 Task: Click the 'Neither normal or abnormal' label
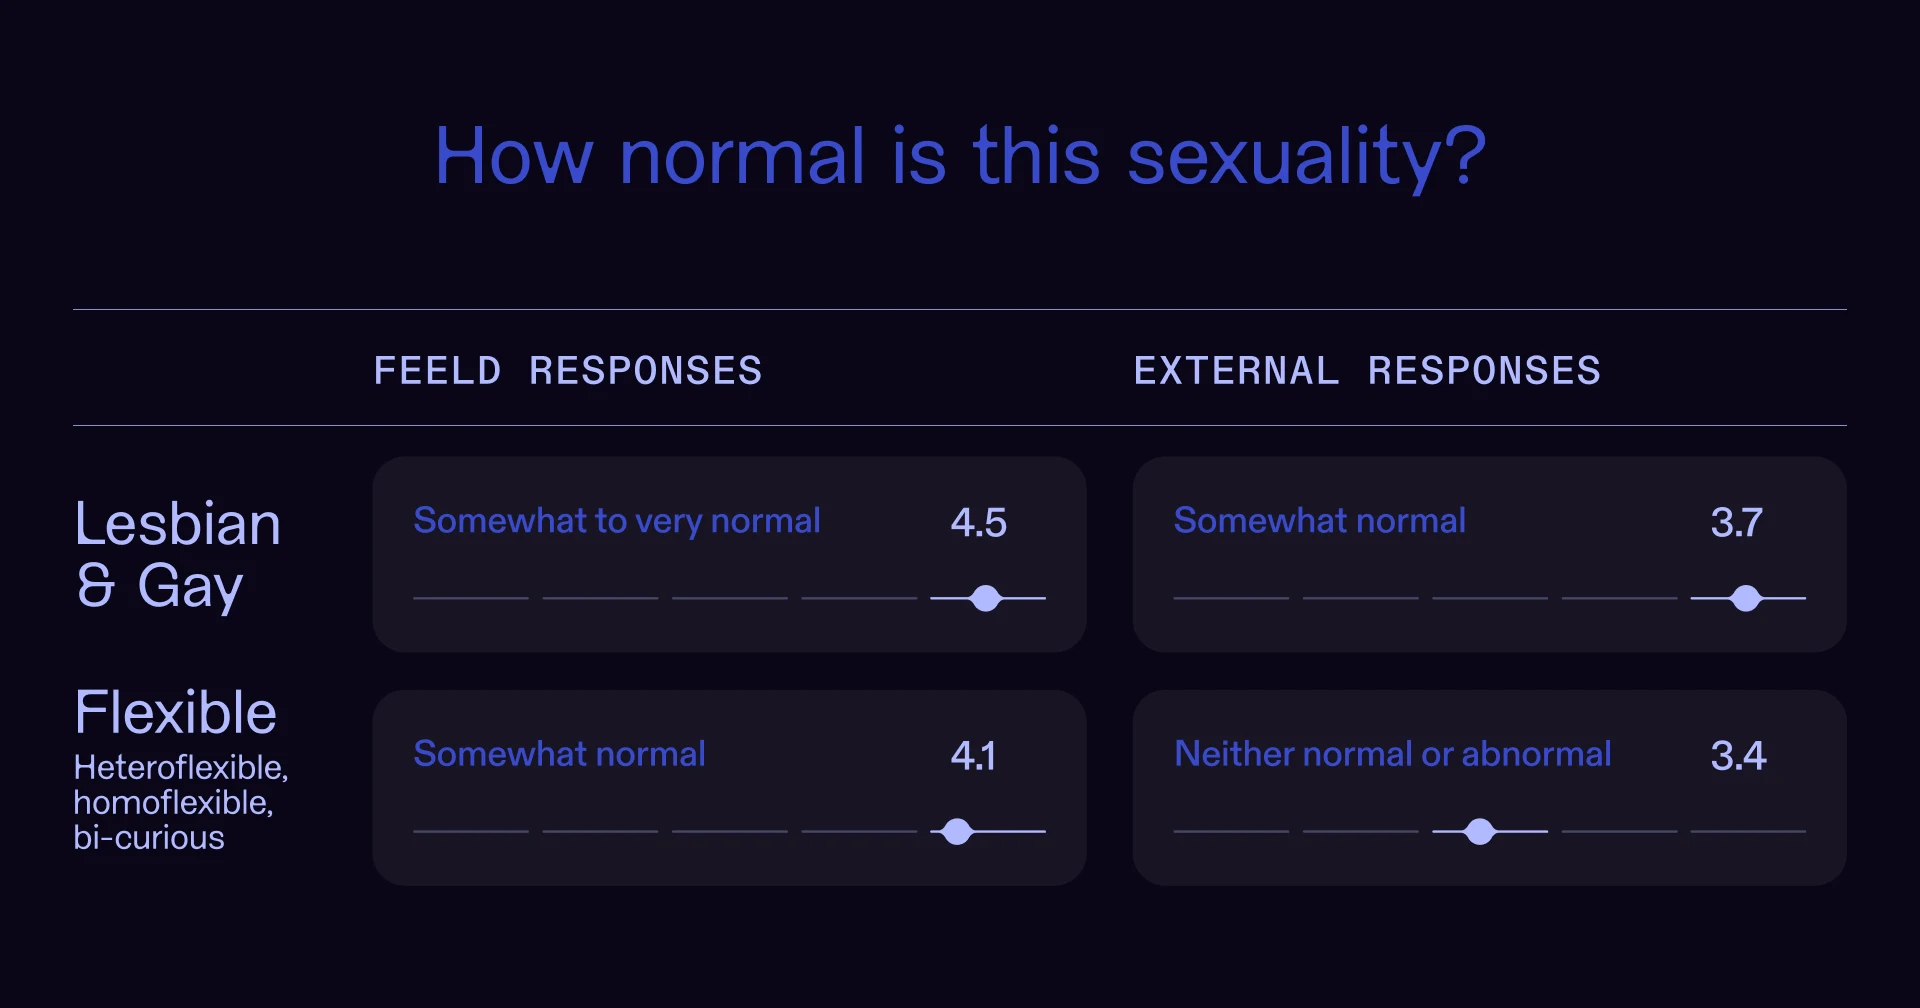coord(1393,753)
